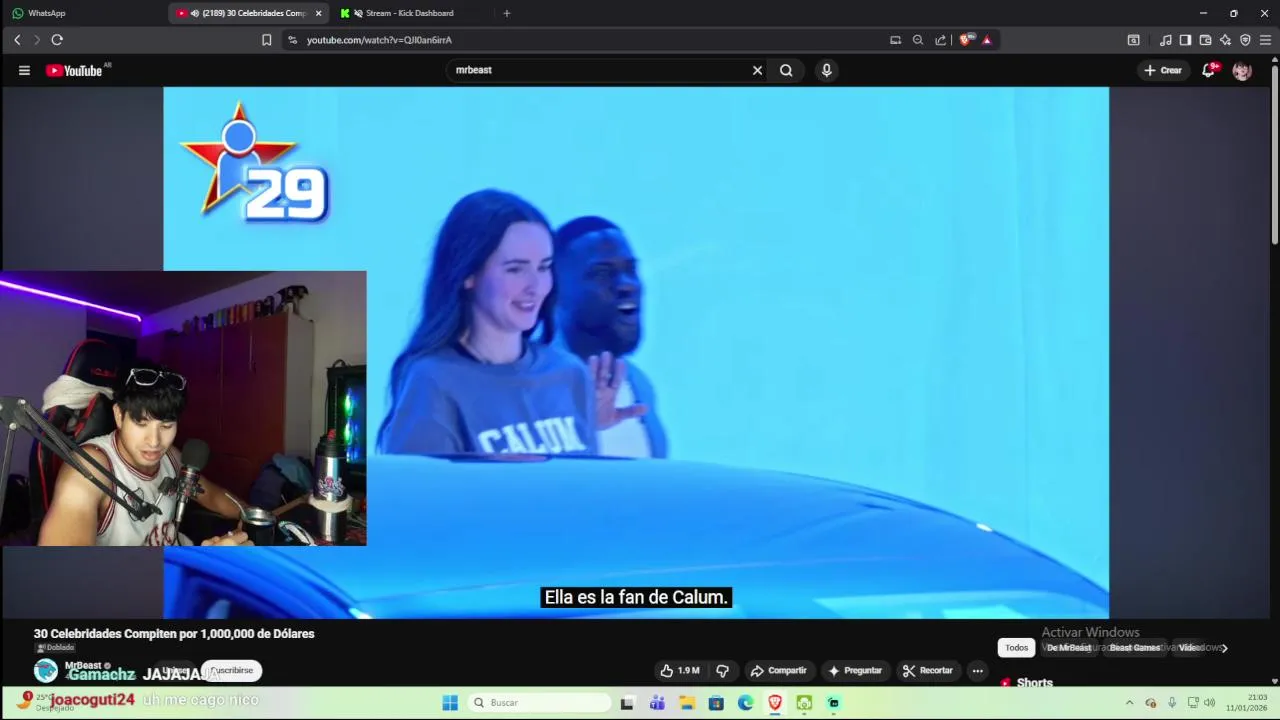Reload the page with the refresh icon
This screenshot has height=720, width=1280.
pos(57,40)
